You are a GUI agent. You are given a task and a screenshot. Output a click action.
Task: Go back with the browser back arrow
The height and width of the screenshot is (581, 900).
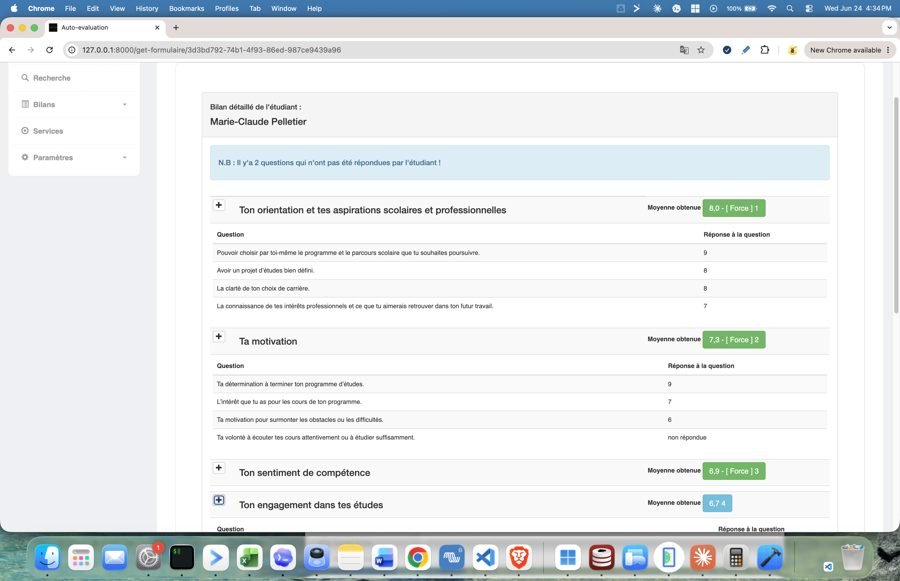[x=12, y=50]
